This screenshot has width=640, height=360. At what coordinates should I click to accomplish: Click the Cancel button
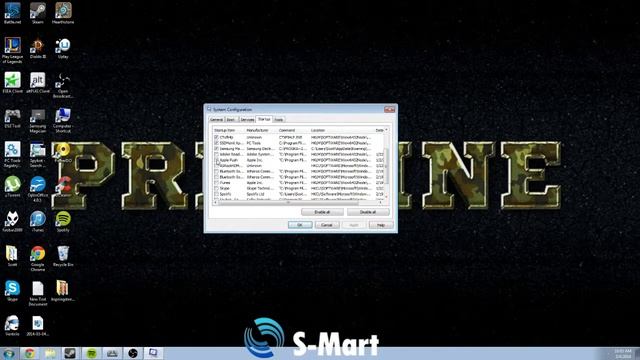pyautogui.click(x=327, y=225)
